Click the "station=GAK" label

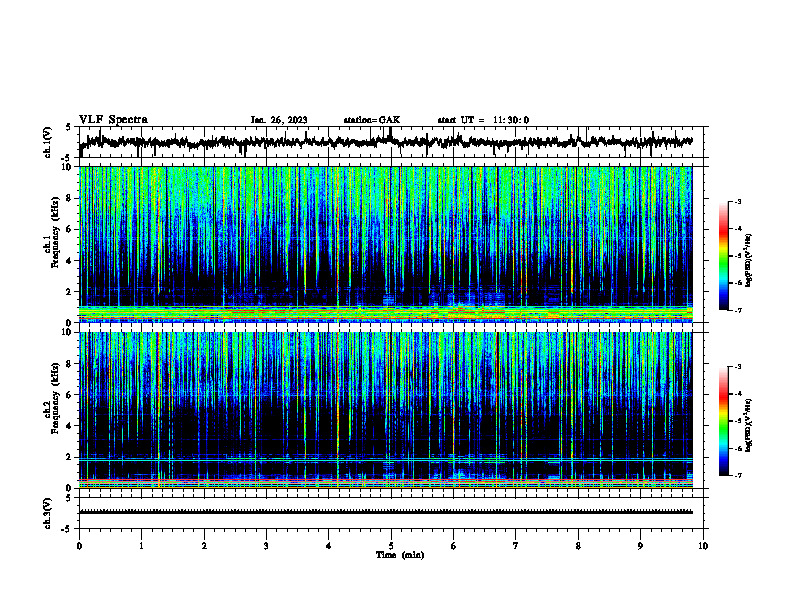coord(372,120)
